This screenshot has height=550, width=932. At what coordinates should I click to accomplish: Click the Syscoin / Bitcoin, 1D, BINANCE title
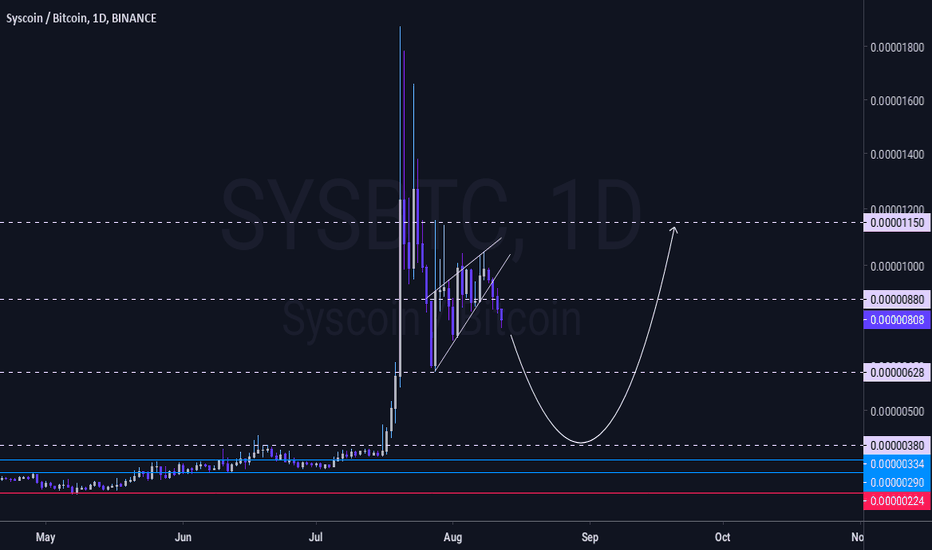click(x=81, y=18)
